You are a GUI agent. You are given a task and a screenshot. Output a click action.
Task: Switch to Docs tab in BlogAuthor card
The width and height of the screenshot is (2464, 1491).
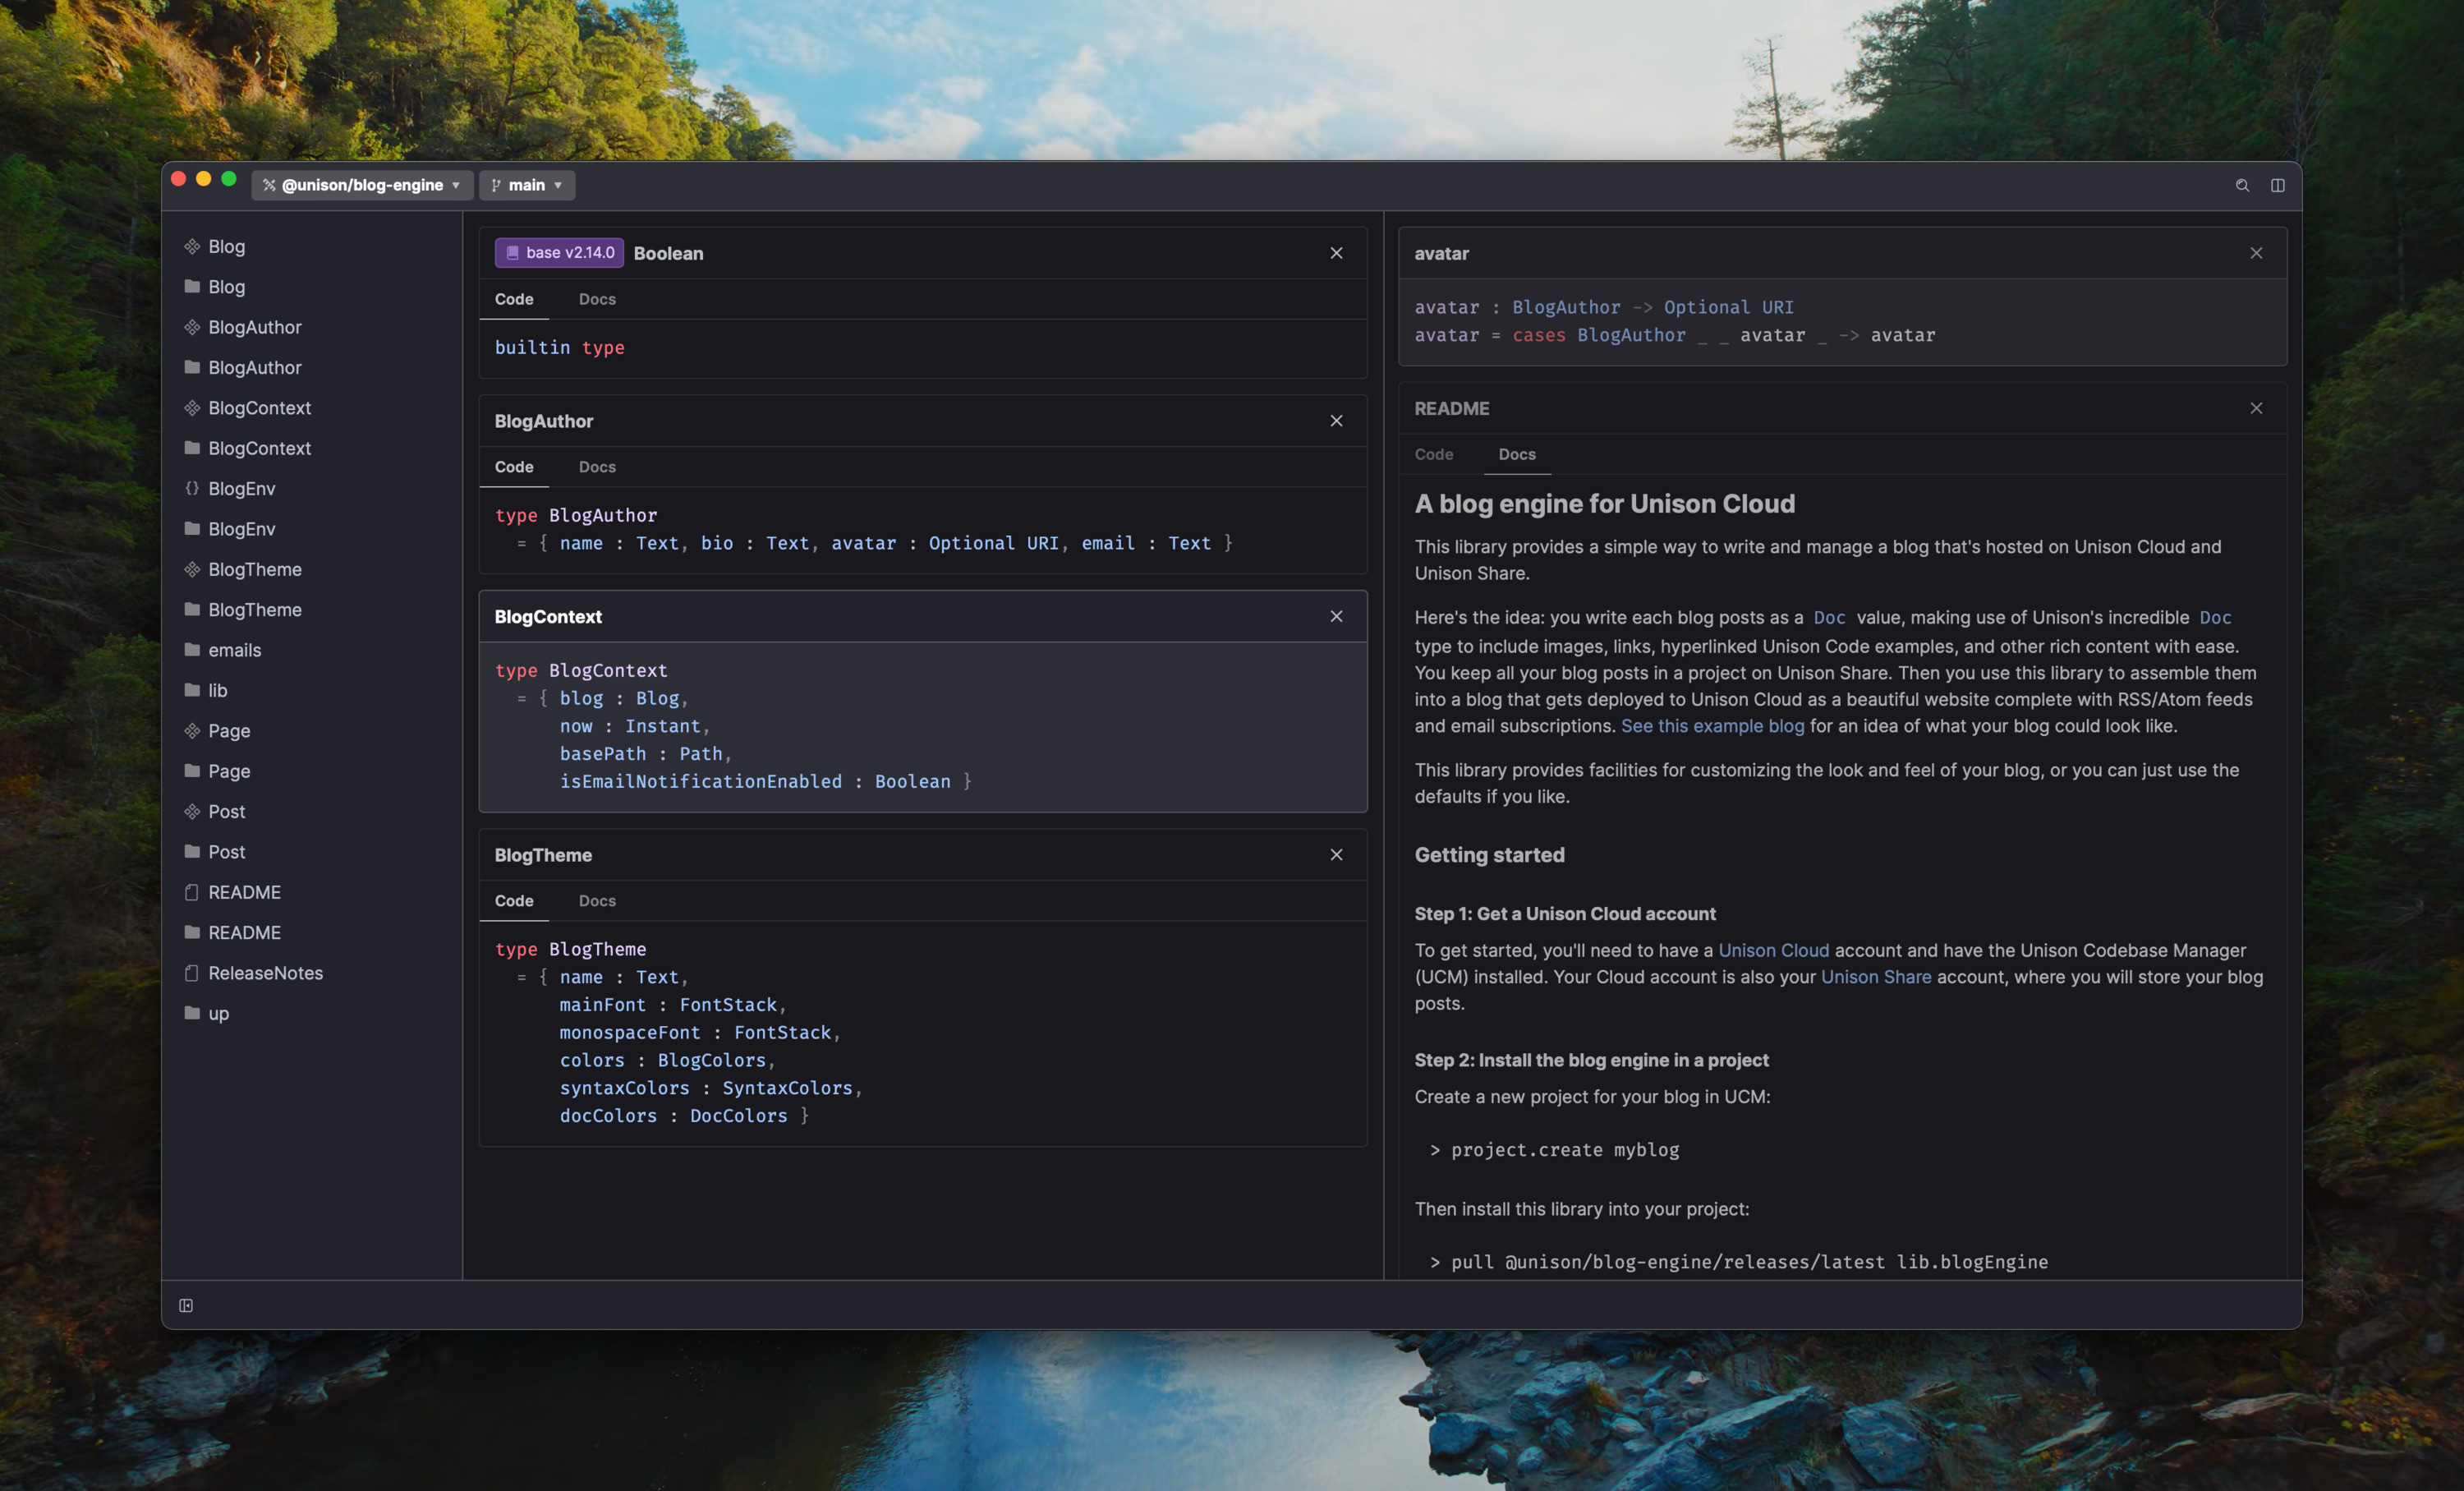[597, 467]
